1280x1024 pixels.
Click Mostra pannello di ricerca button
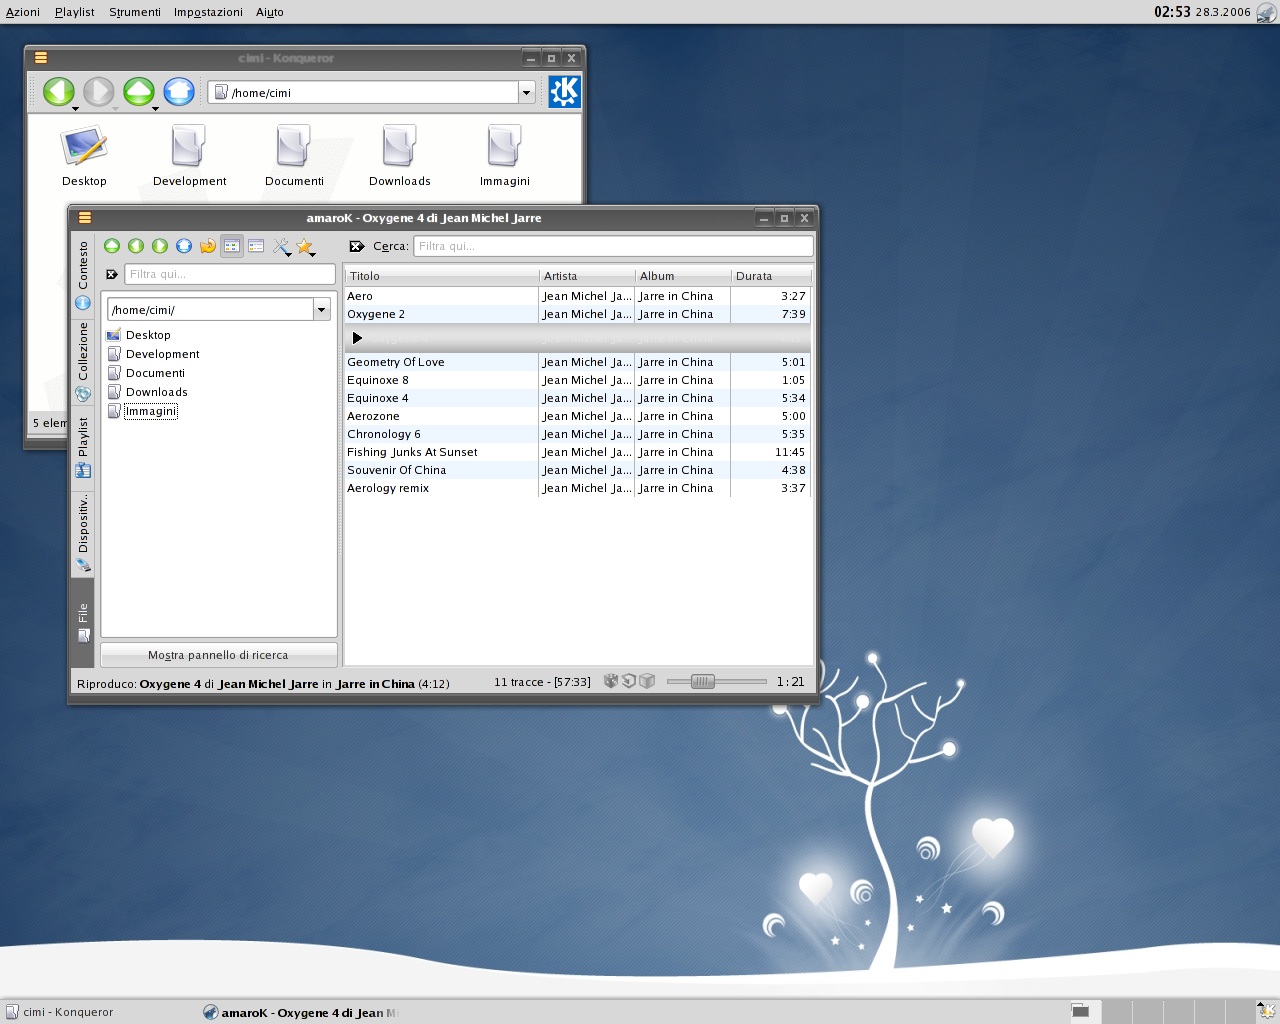218,655
